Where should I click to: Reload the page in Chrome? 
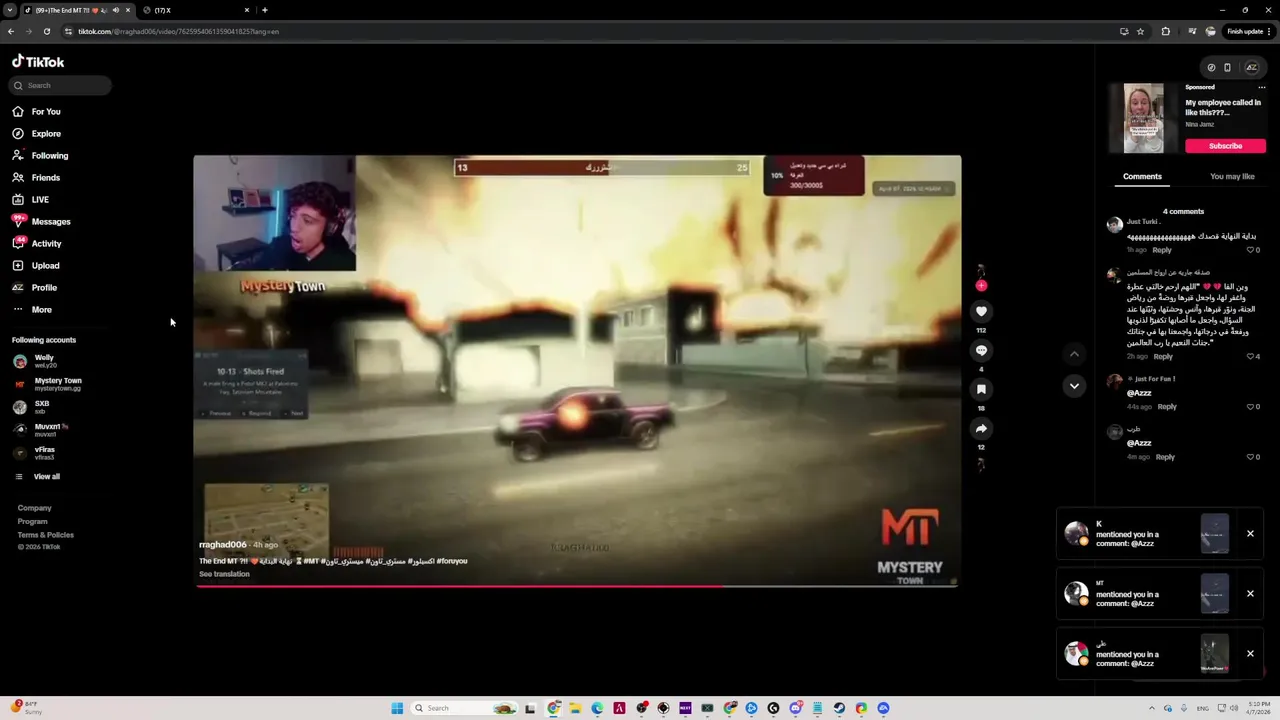pyautogui.click(x=46, y=32)
